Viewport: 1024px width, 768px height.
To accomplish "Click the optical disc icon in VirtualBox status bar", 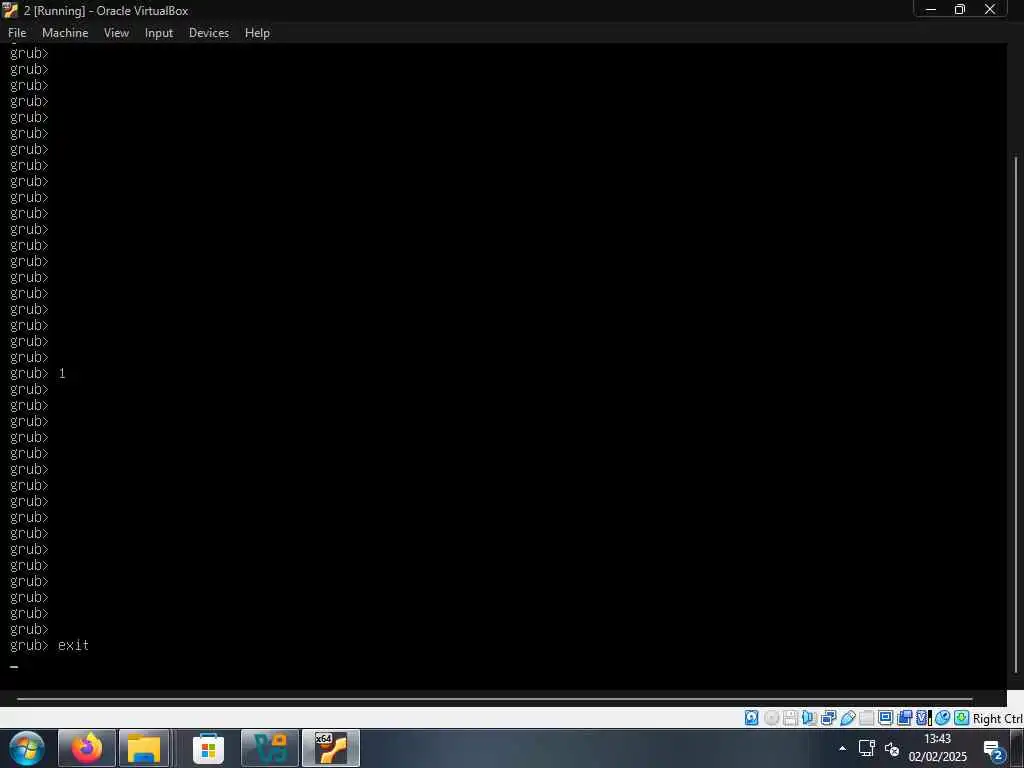I will (772, 718).
